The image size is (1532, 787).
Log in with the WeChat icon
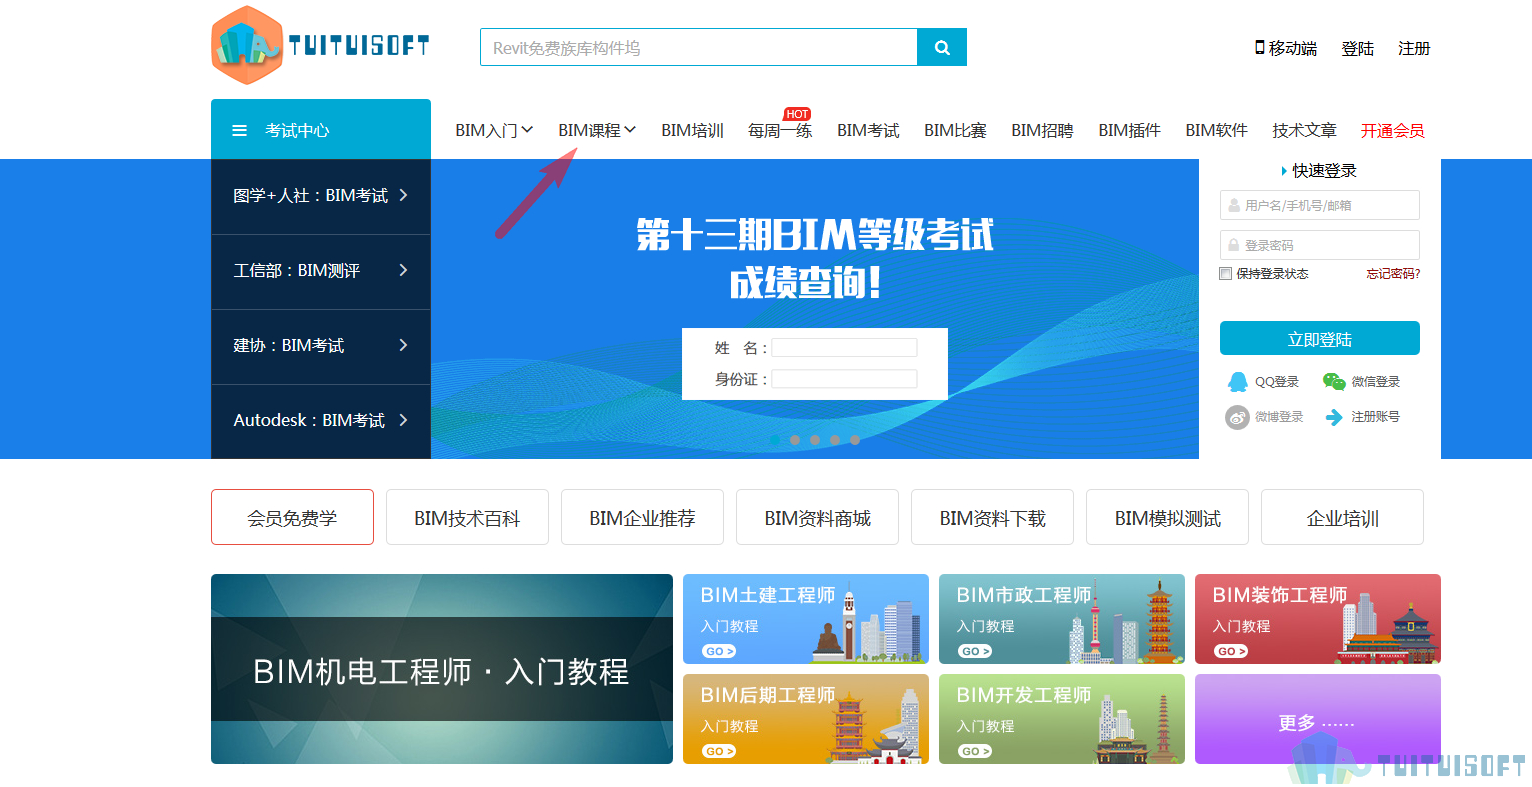pos(1334,381)
